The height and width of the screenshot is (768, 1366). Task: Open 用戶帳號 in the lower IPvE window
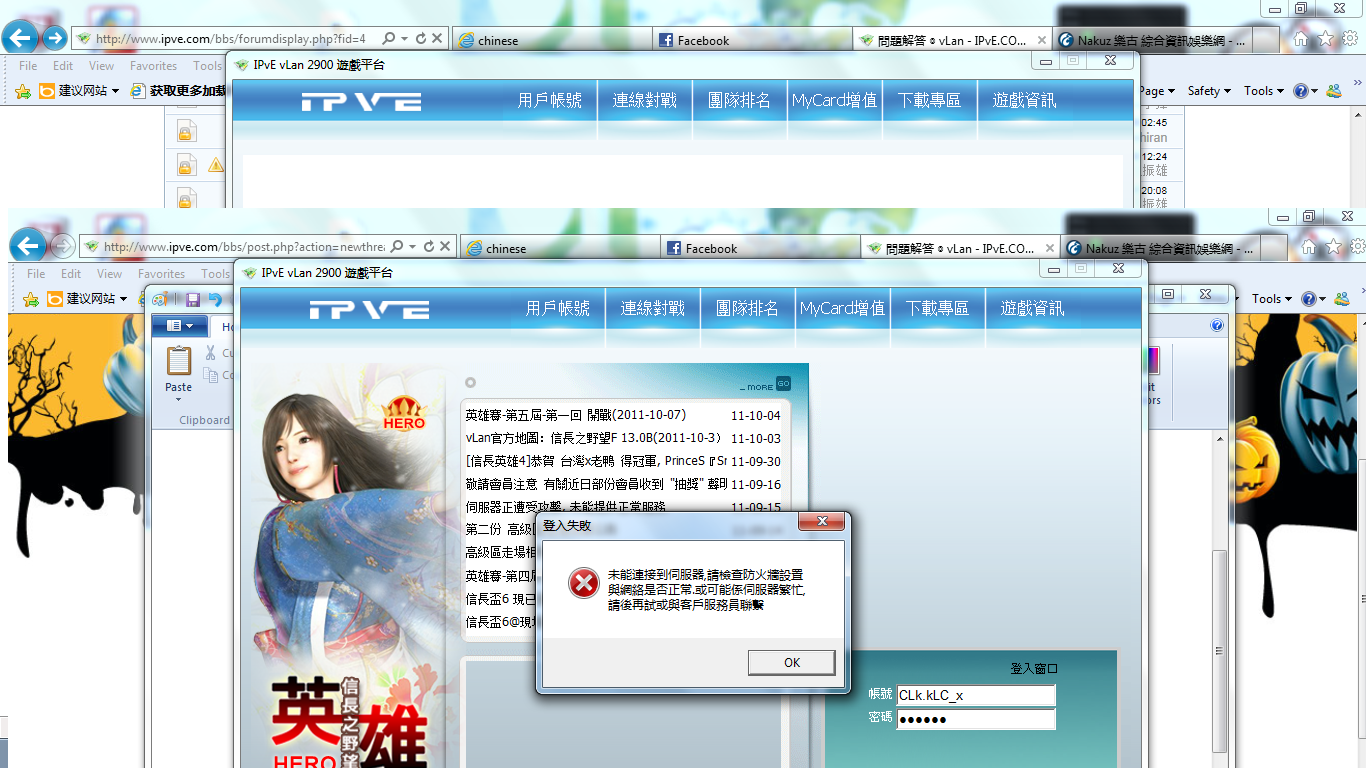click(x=558, y=309)
